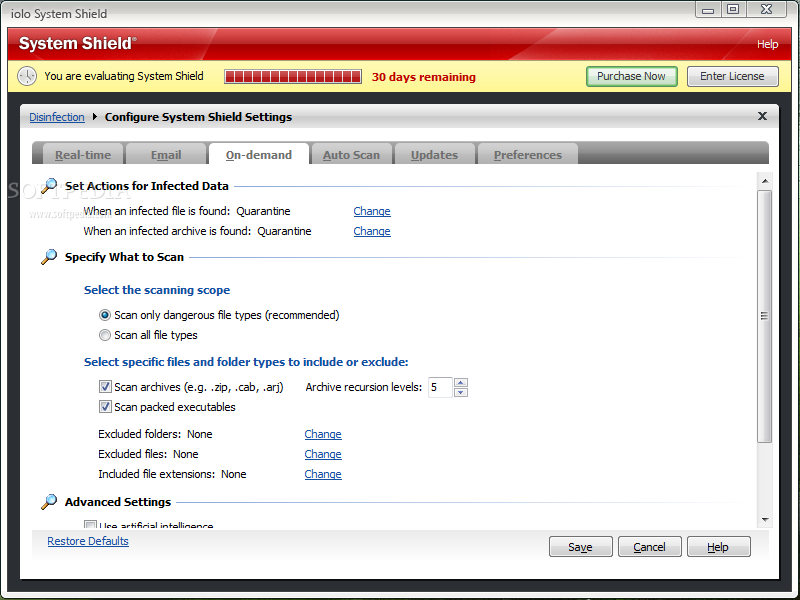Screen dimensions: 800x600
Task: Change Excluded files setting
Action: point(323,454)
